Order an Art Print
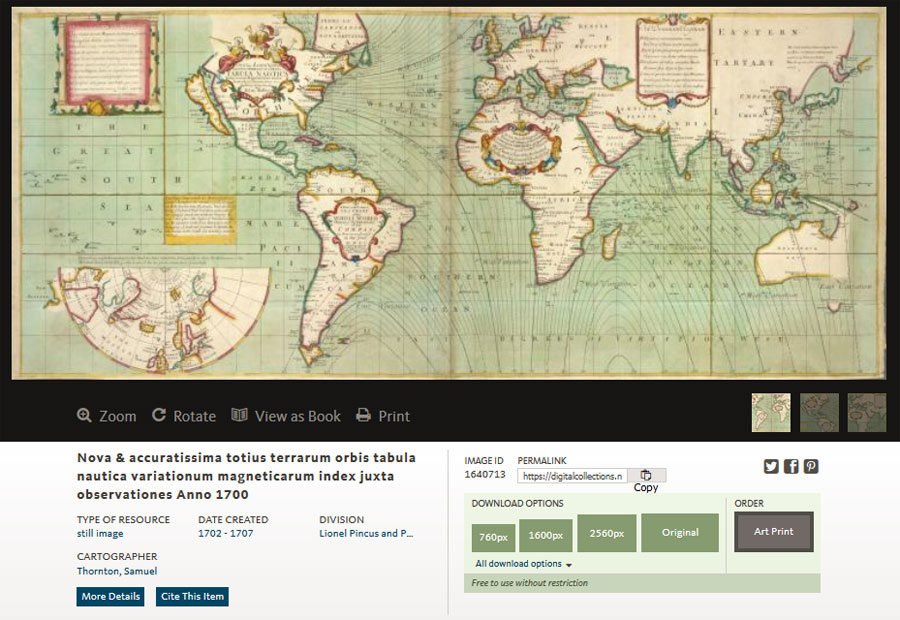Viewport: 900px width, 620px height. 775,531
